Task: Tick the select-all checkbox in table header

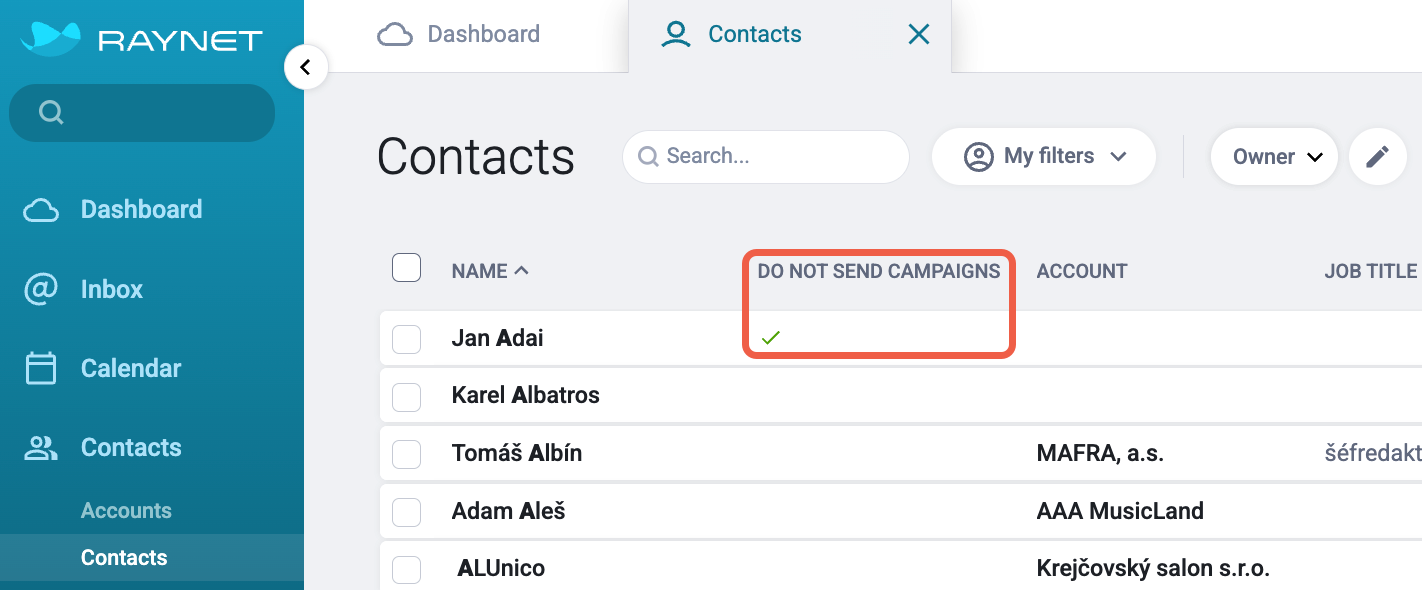Action: [406, 268]
